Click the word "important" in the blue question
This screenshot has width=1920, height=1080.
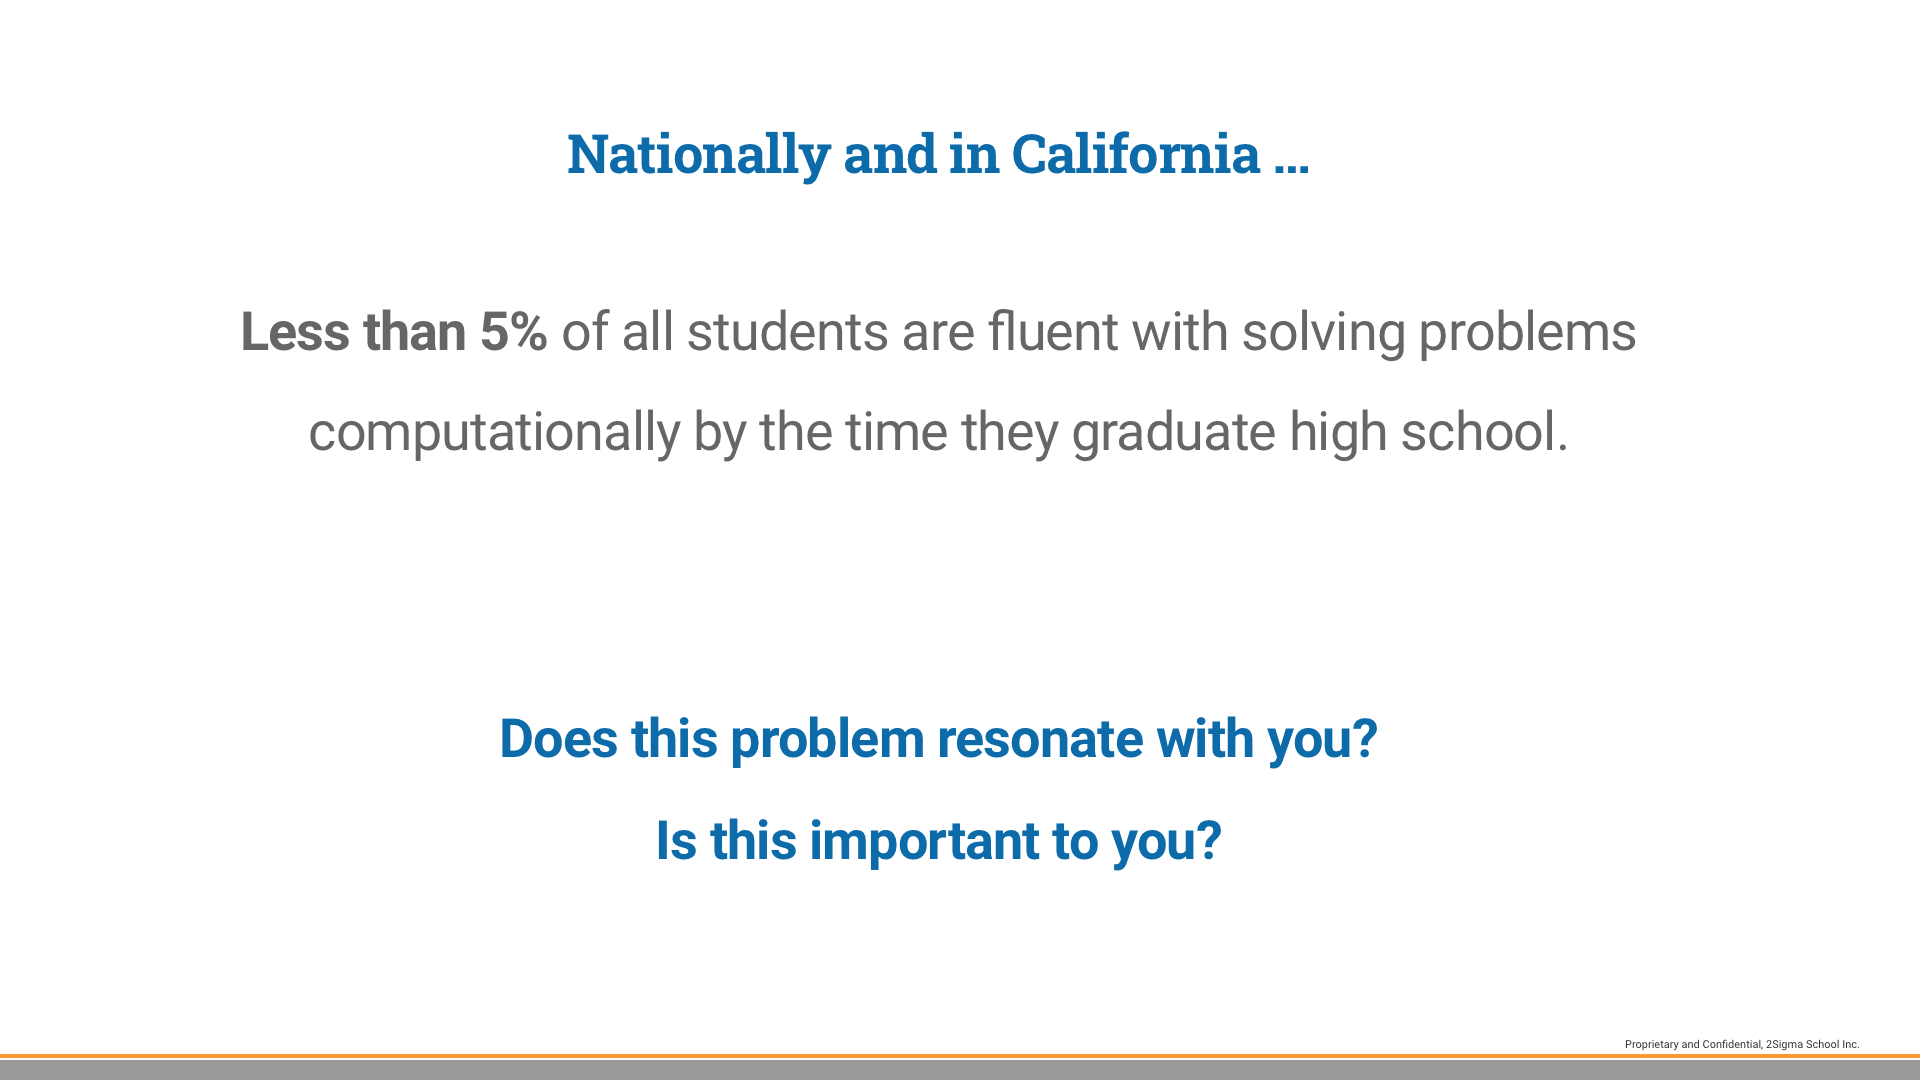click(924, 841)
